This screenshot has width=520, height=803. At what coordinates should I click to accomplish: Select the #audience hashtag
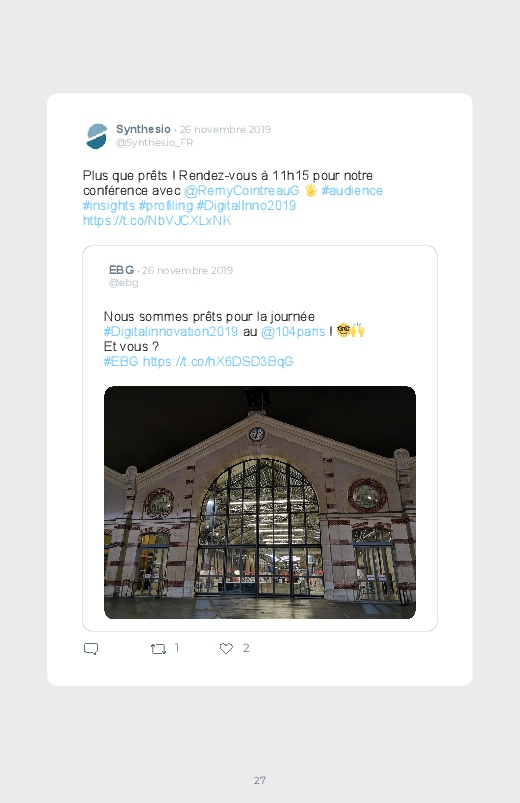tap(352, 191)
